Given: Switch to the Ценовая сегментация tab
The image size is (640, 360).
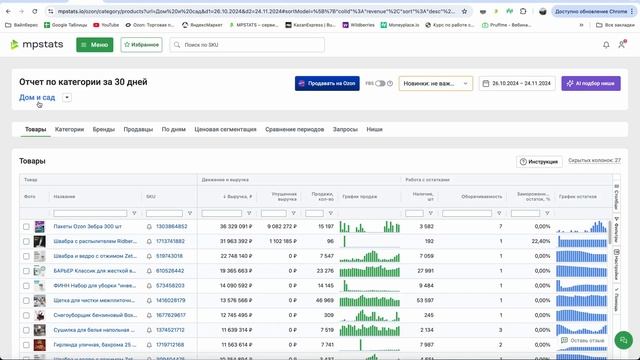Looking at the screenshot, I should click(225, 129).
